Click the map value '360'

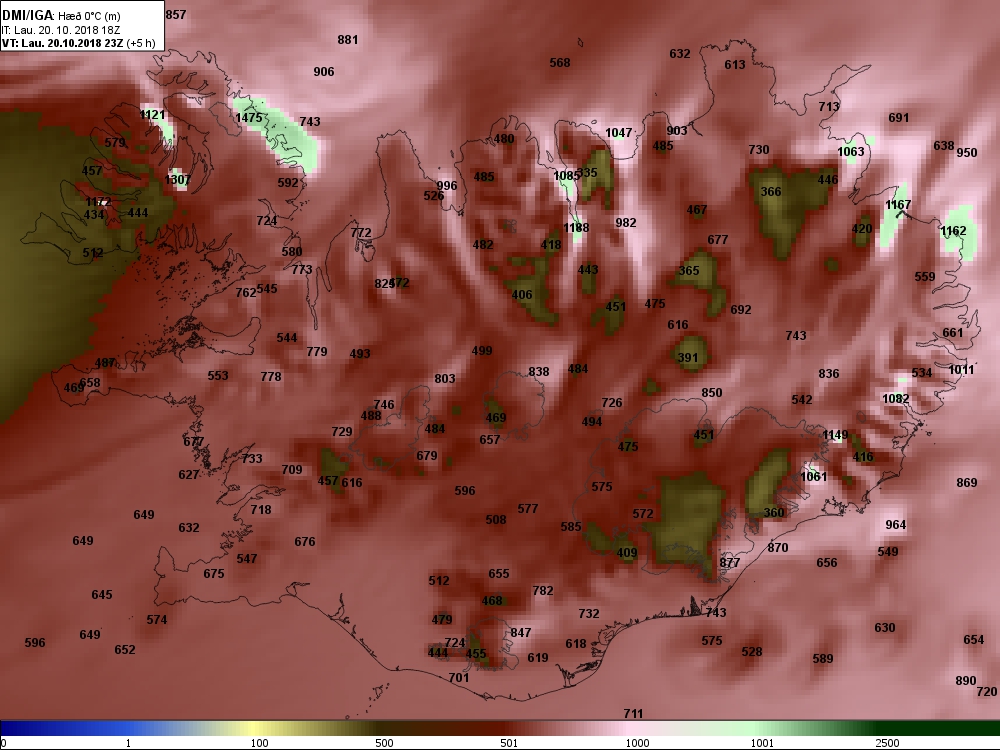(774, 513)
